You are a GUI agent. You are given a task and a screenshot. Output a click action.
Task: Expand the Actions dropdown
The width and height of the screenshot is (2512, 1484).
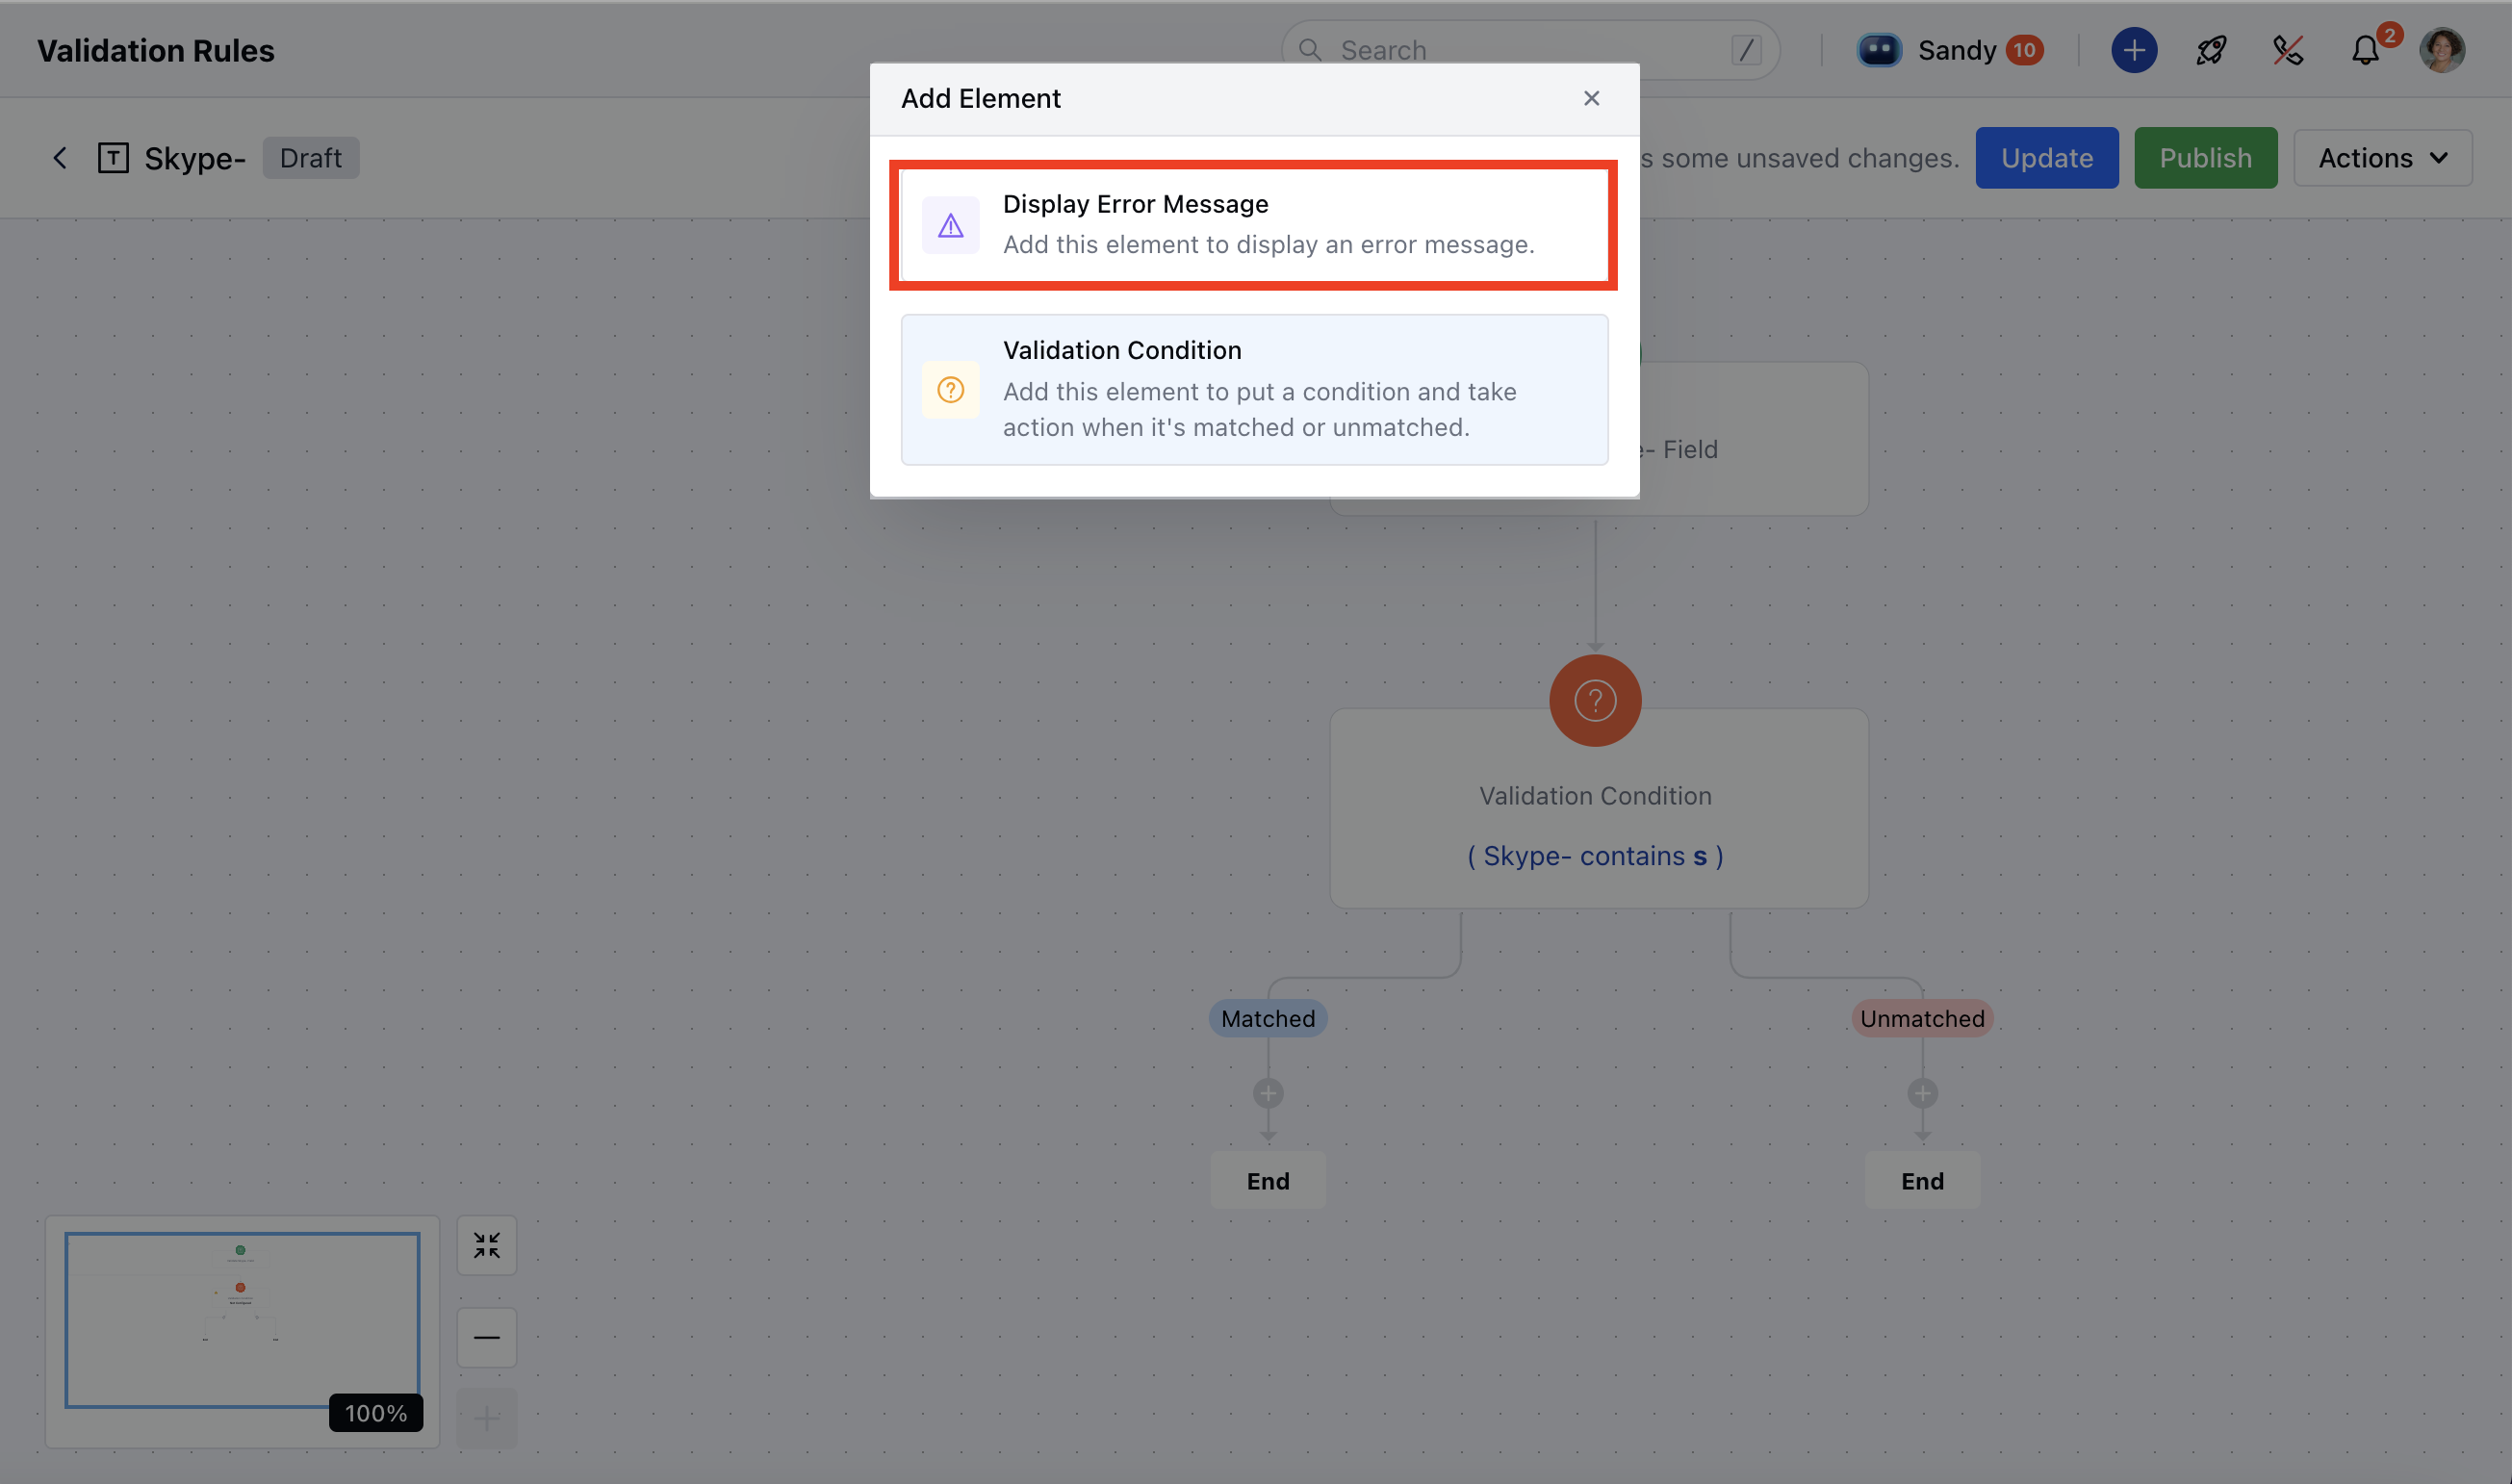2382,158
